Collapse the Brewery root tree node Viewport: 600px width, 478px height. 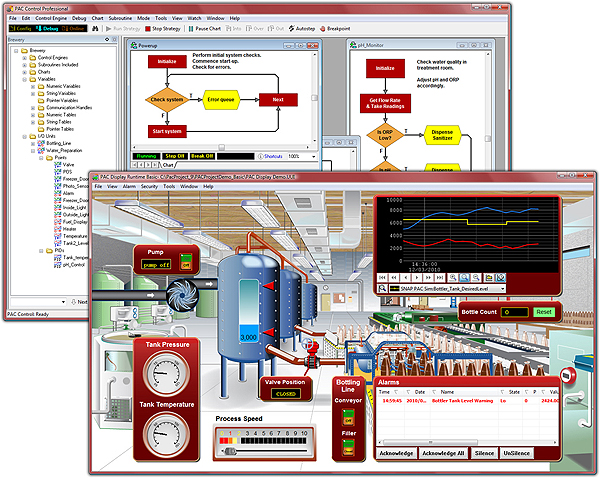point(16,51)
